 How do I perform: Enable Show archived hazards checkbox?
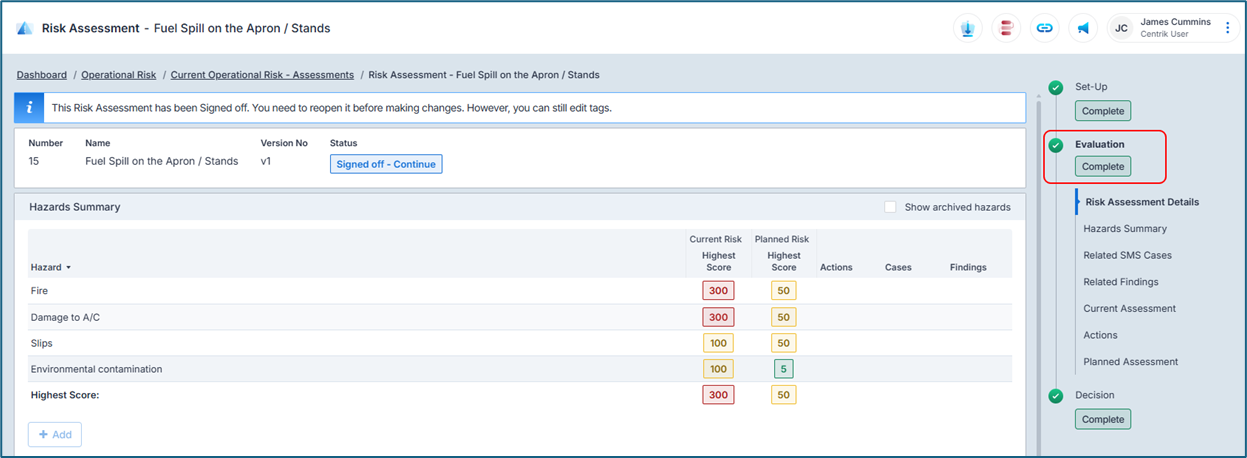[x=890, y=207]
